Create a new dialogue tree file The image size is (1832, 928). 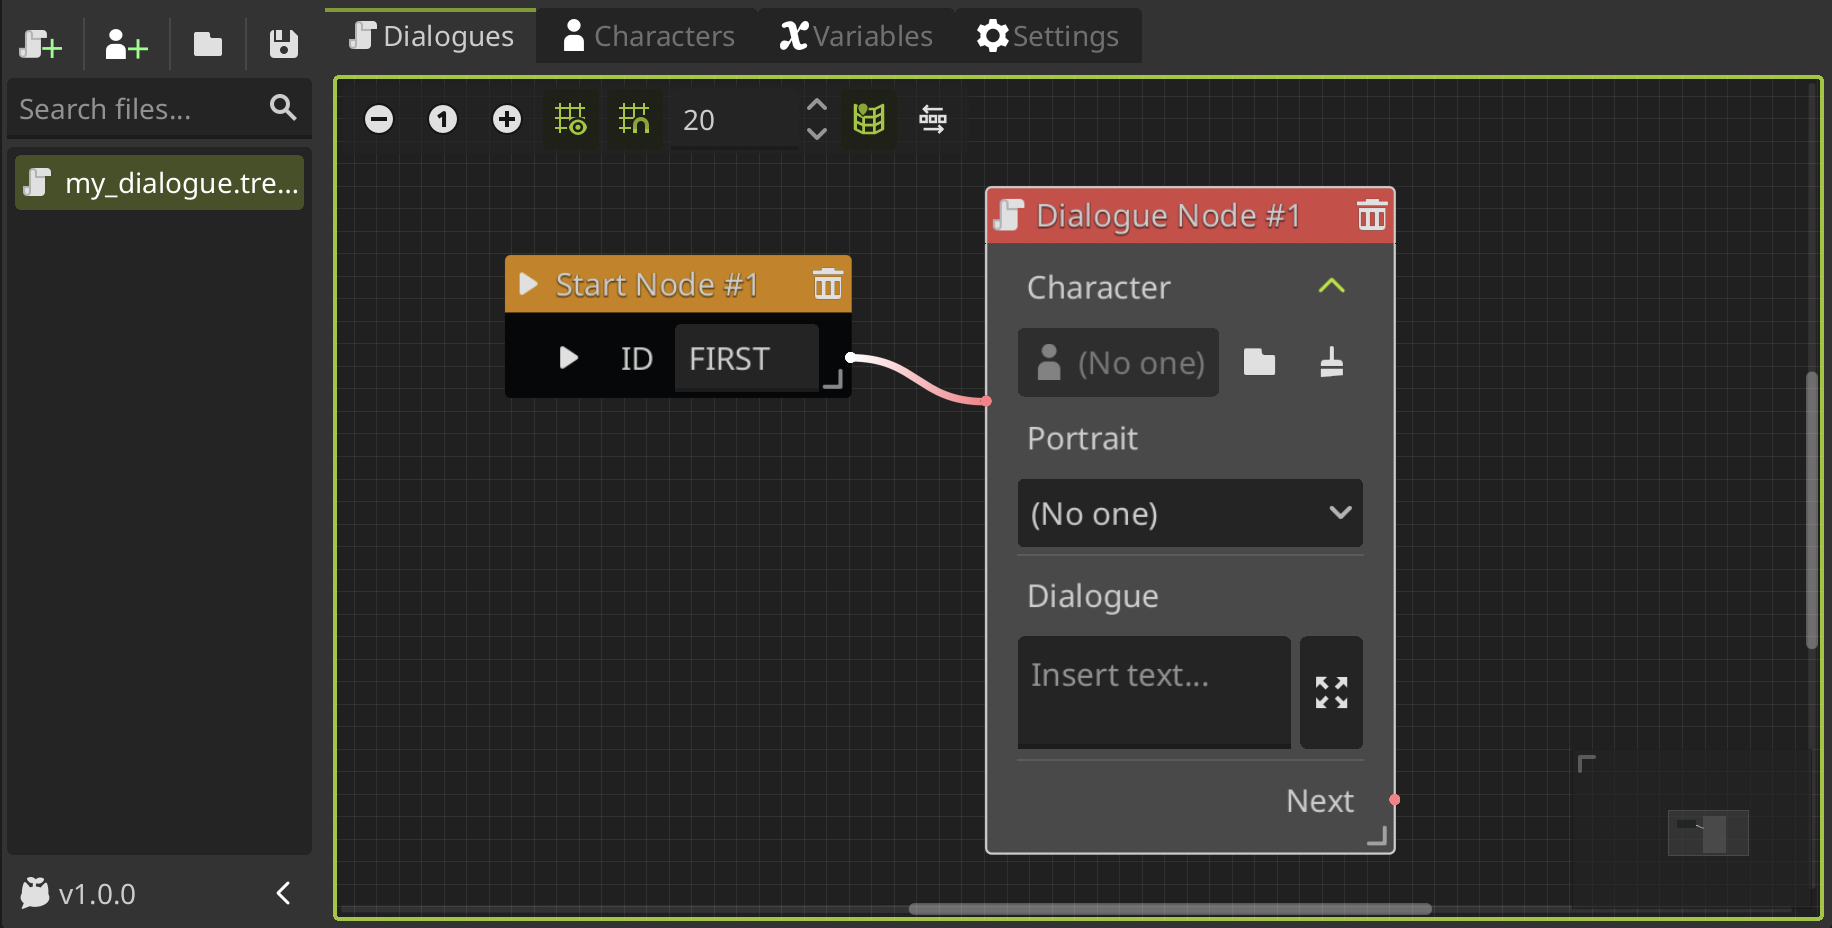42,44
